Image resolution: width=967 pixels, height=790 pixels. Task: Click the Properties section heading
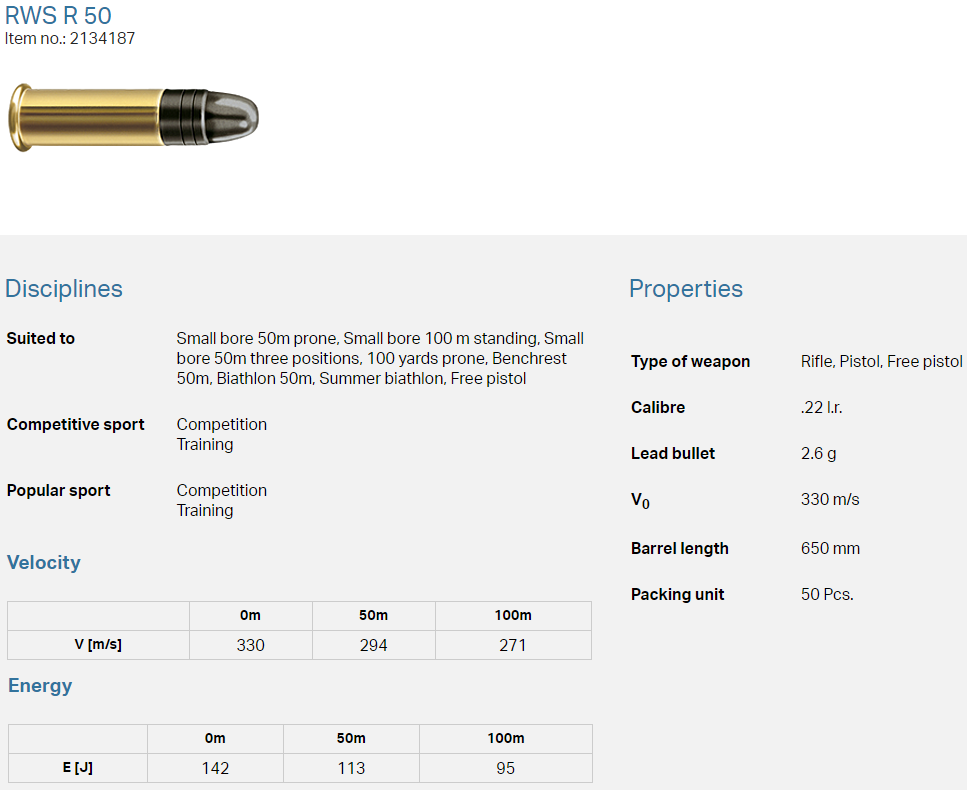[x=686, y=289]
